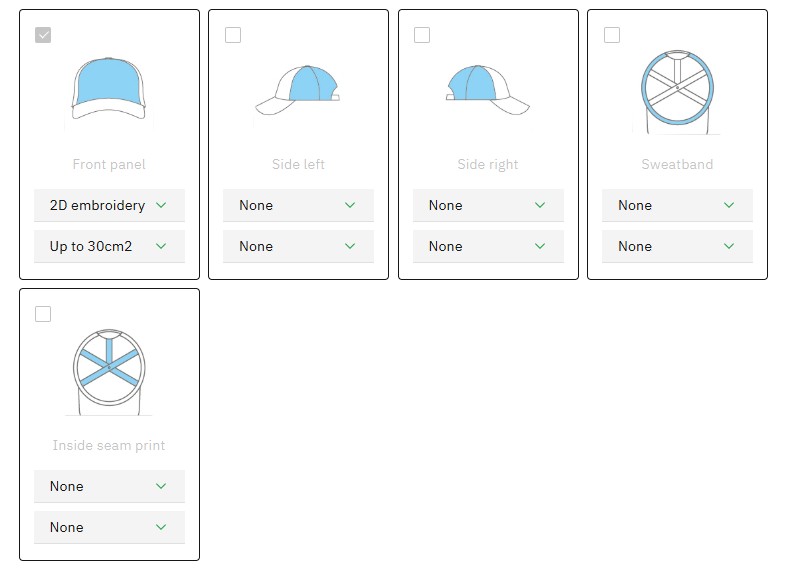The height and width of the screenshot is (584, 793).
Task: Open the second Inside seam print dropdown
Action: coord(109,527)
